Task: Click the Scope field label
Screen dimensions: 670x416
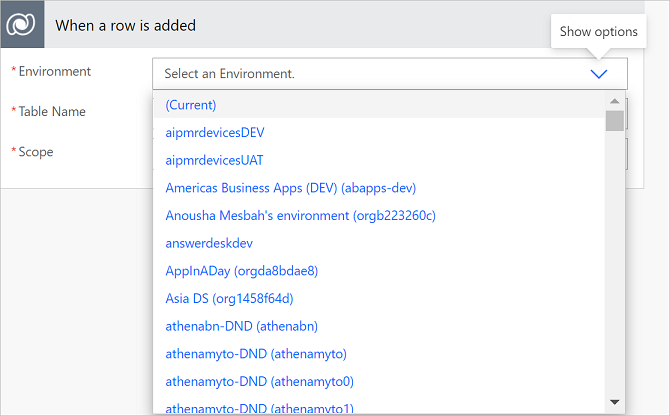Action: click(x=36, y=152)
